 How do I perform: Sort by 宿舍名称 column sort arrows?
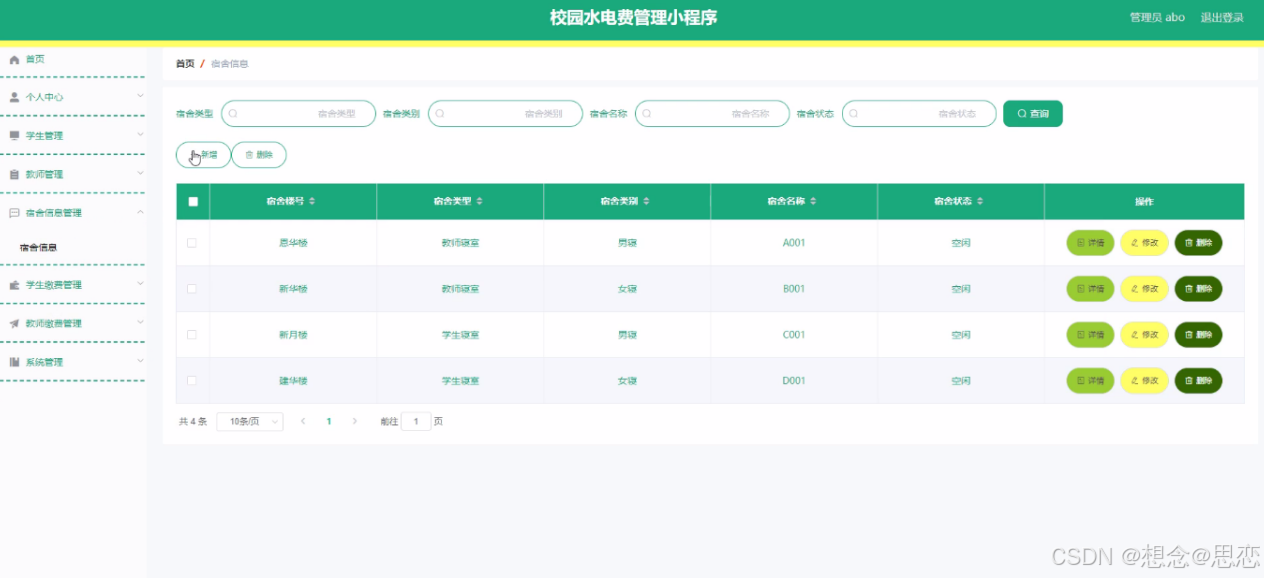click(813, 201)
